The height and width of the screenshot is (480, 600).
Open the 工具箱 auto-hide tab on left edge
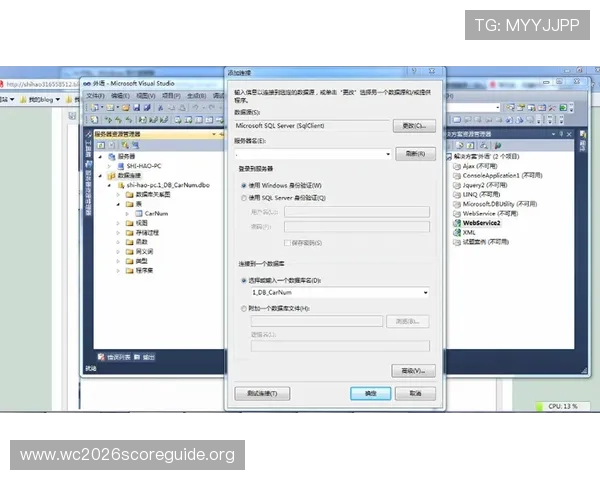pos(88,145)
